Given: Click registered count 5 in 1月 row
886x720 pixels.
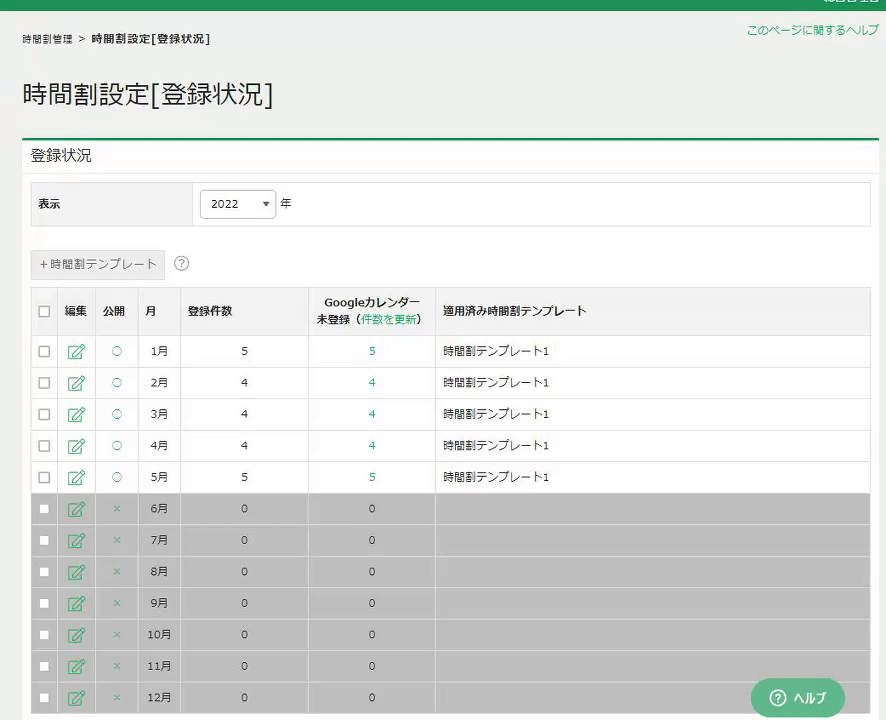Looking at the screenshot, I should 244,351.
